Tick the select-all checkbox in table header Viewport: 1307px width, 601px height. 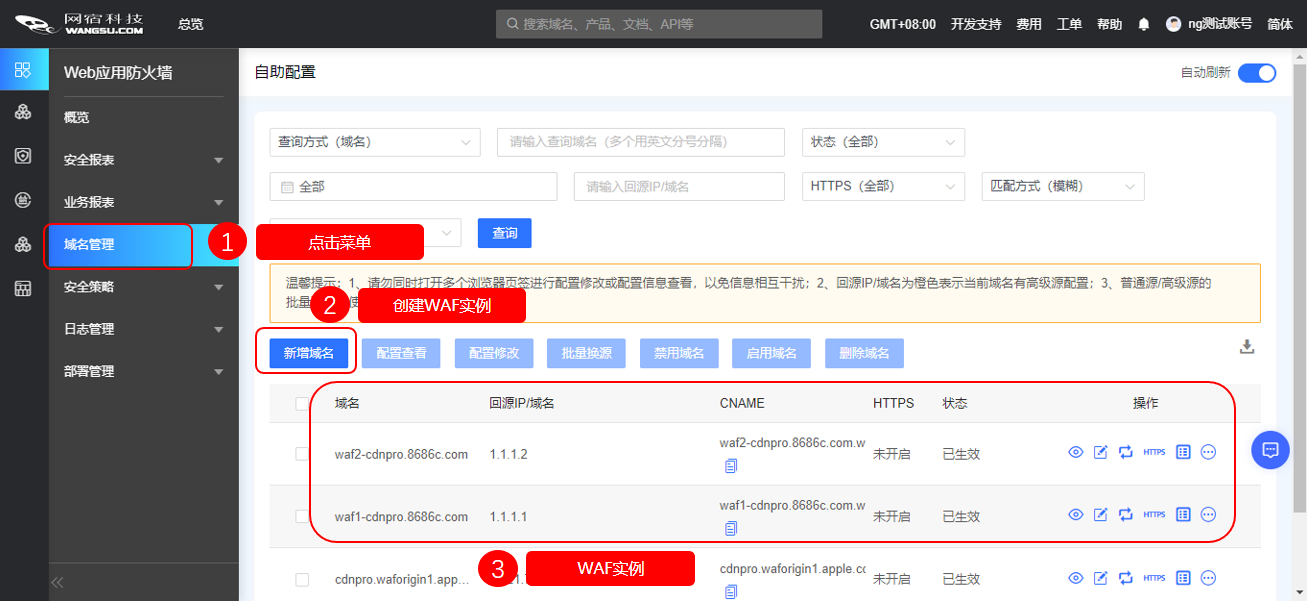tap(302, 404)
